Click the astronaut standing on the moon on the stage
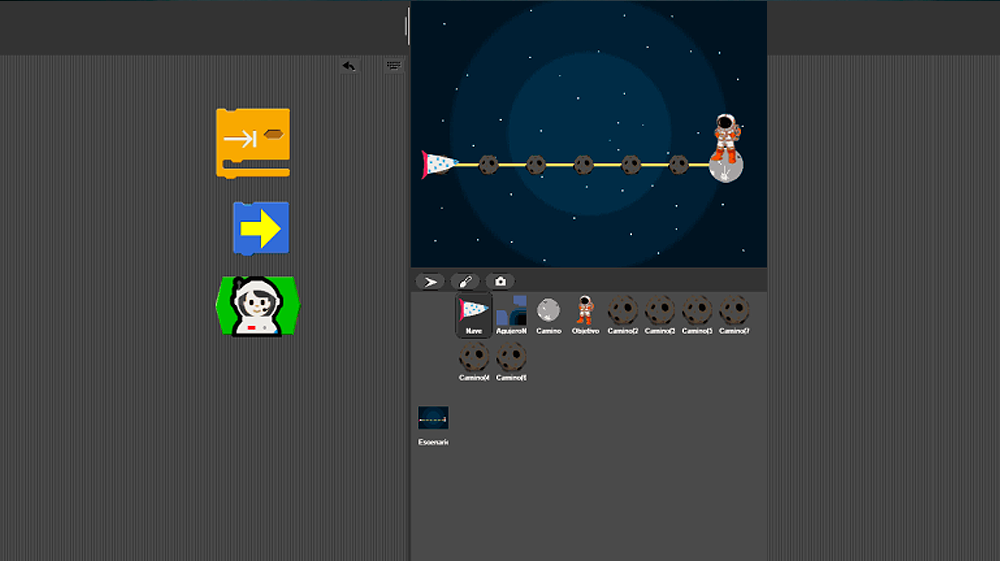 click(727, 136)
